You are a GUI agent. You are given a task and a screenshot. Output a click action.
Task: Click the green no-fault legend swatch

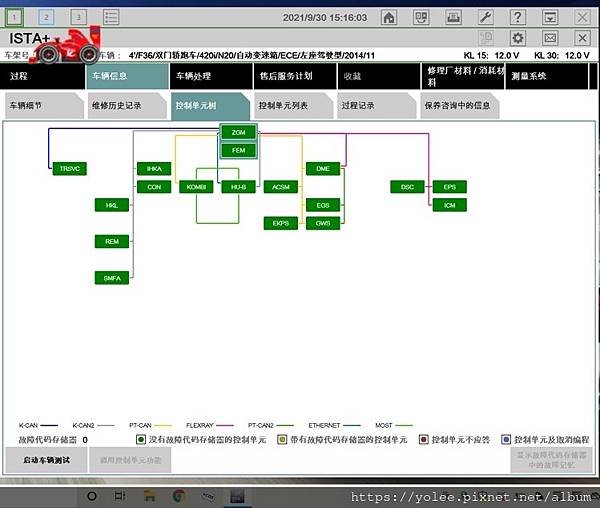coord(141,440)
